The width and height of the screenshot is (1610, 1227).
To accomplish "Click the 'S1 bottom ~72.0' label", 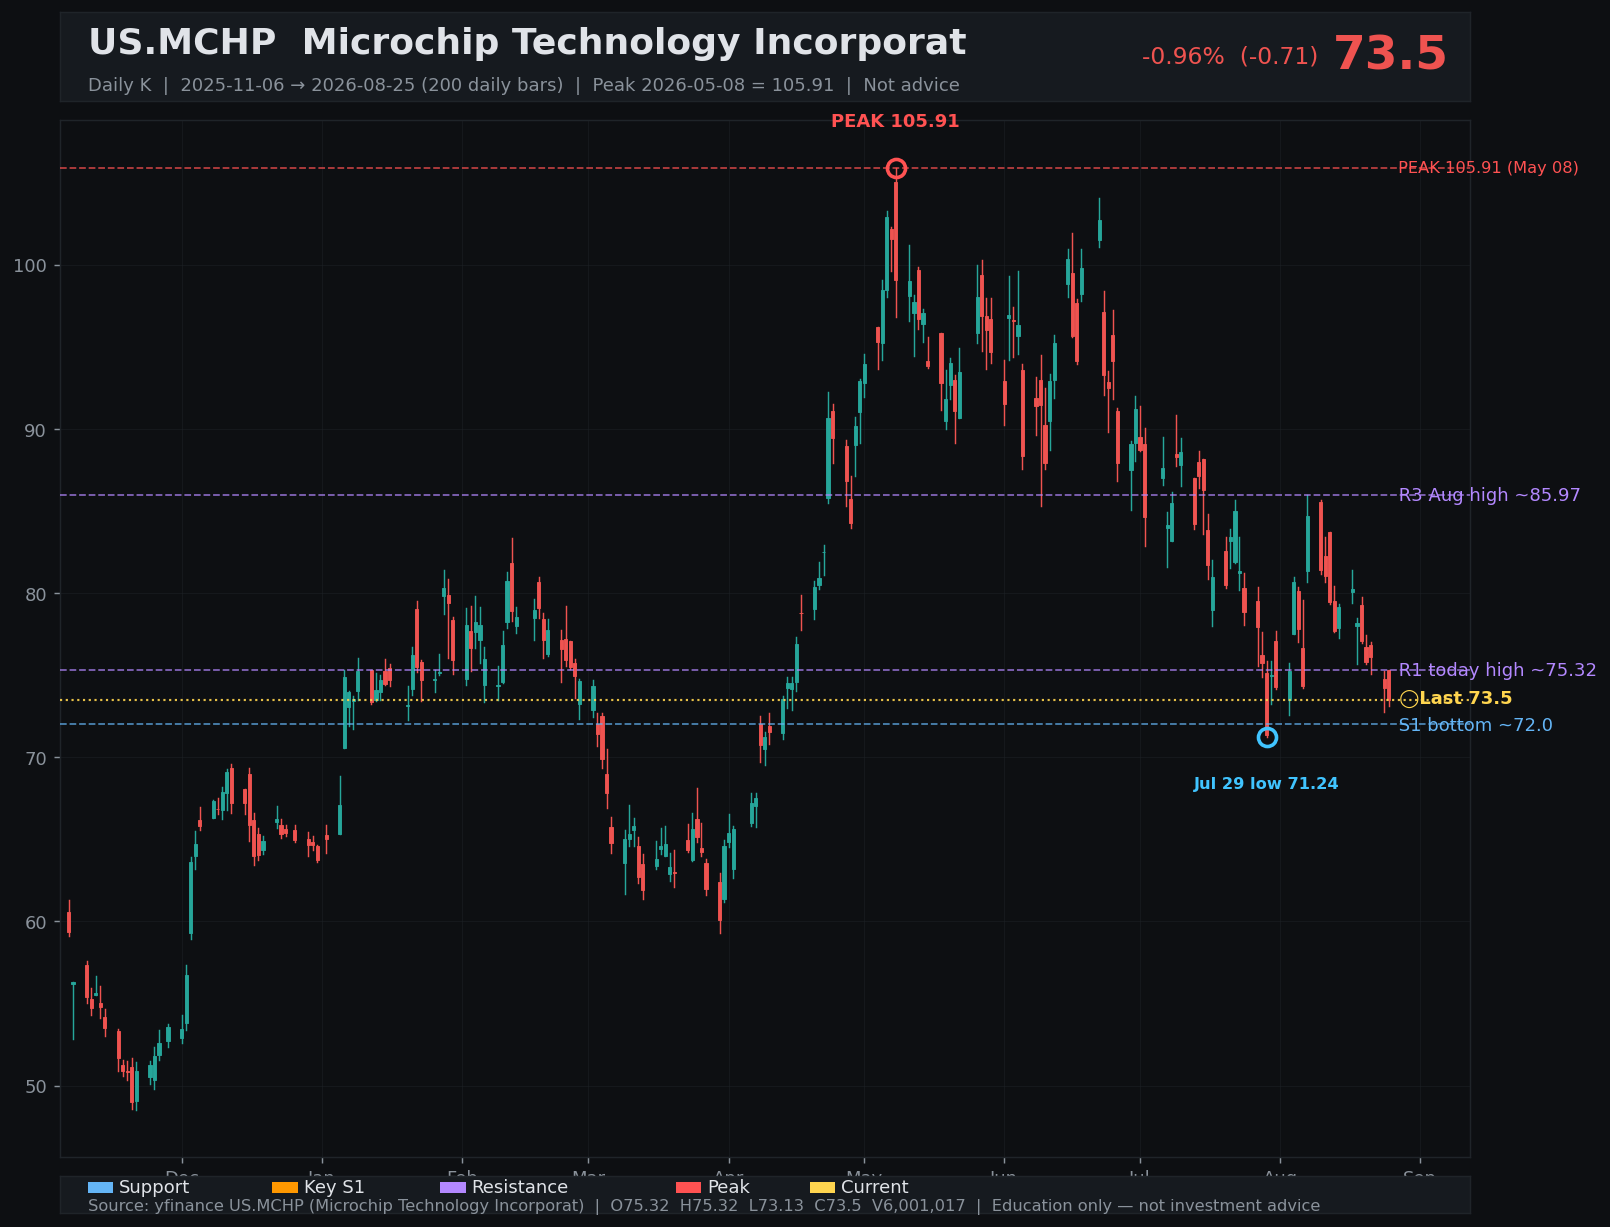I will click(x=1475, y=725).
